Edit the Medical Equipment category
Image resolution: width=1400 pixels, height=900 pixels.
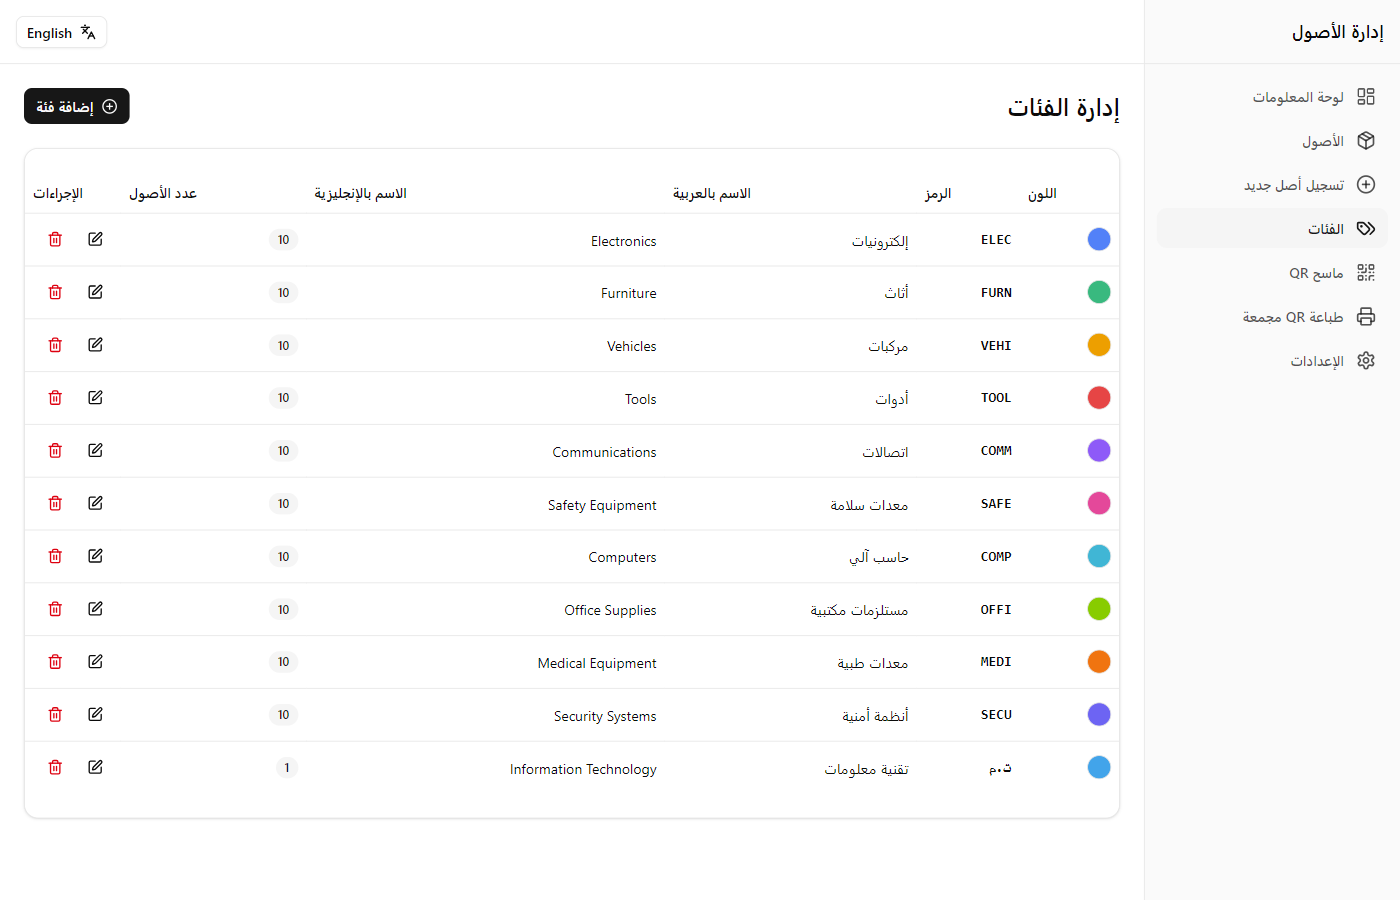click(x=95, y=662)
